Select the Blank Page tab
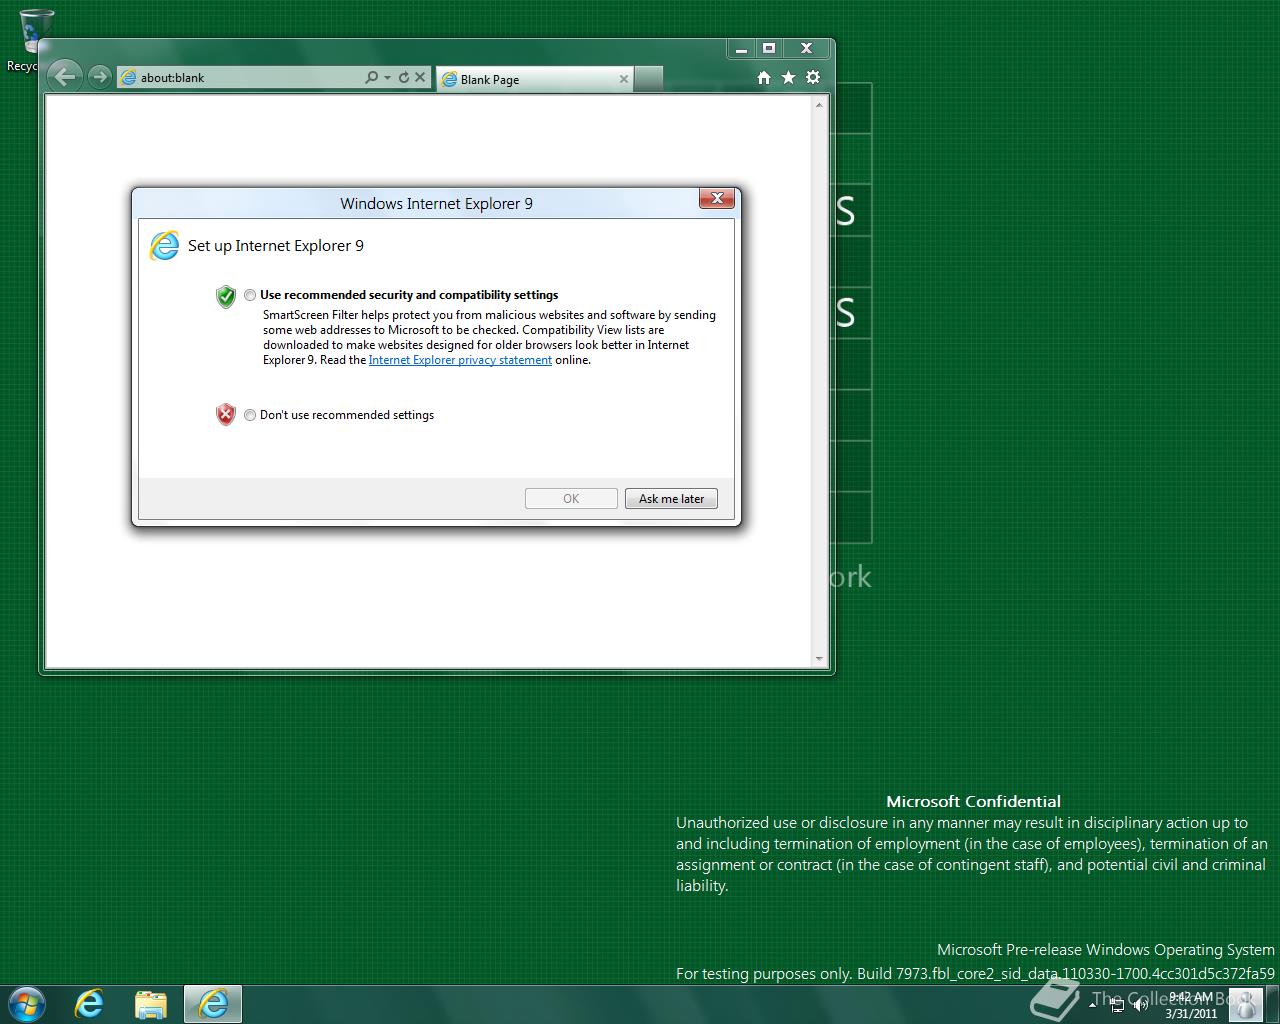This screenshot has width=1280, height=1024. (x=535, y=79)
